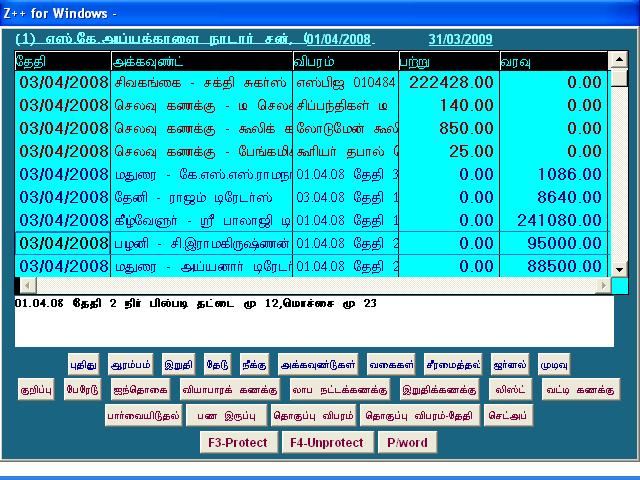The height and width of the screenshot is (480, 640).
Task: Select the credit amount 95000.00
Action: point(554,243)
